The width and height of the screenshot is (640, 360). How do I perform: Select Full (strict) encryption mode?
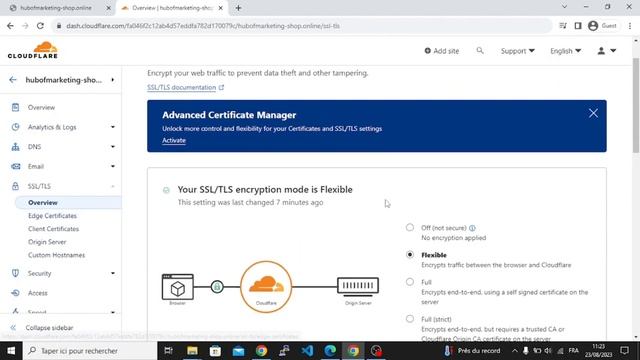tap(410, 319)
